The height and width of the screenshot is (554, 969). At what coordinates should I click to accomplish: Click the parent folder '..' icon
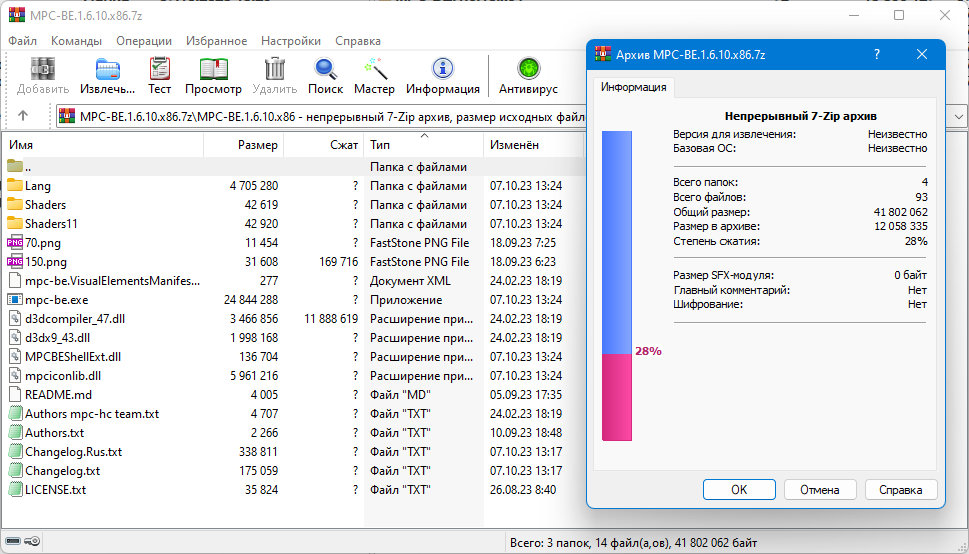pos(15,166)
